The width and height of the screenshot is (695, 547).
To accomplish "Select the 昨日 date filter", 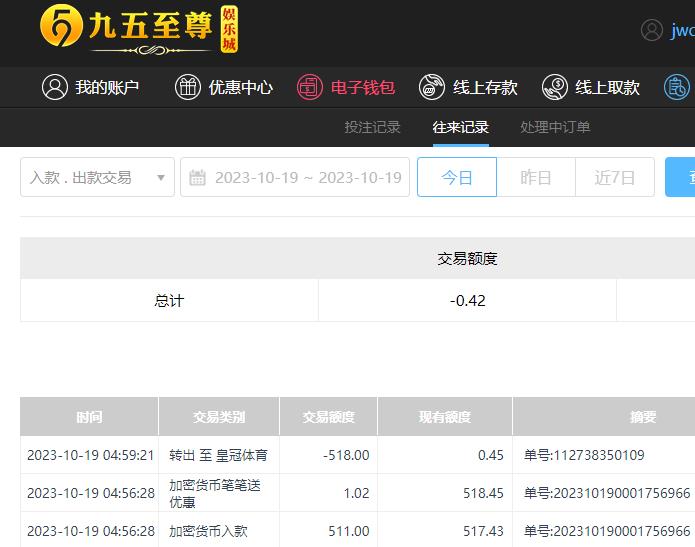I will (x=536, y=177).
